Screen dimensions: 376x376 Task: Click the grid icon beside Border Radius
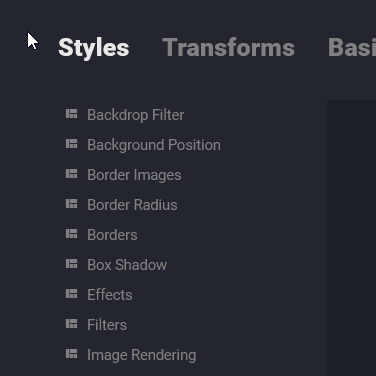(x=72, y=204)
